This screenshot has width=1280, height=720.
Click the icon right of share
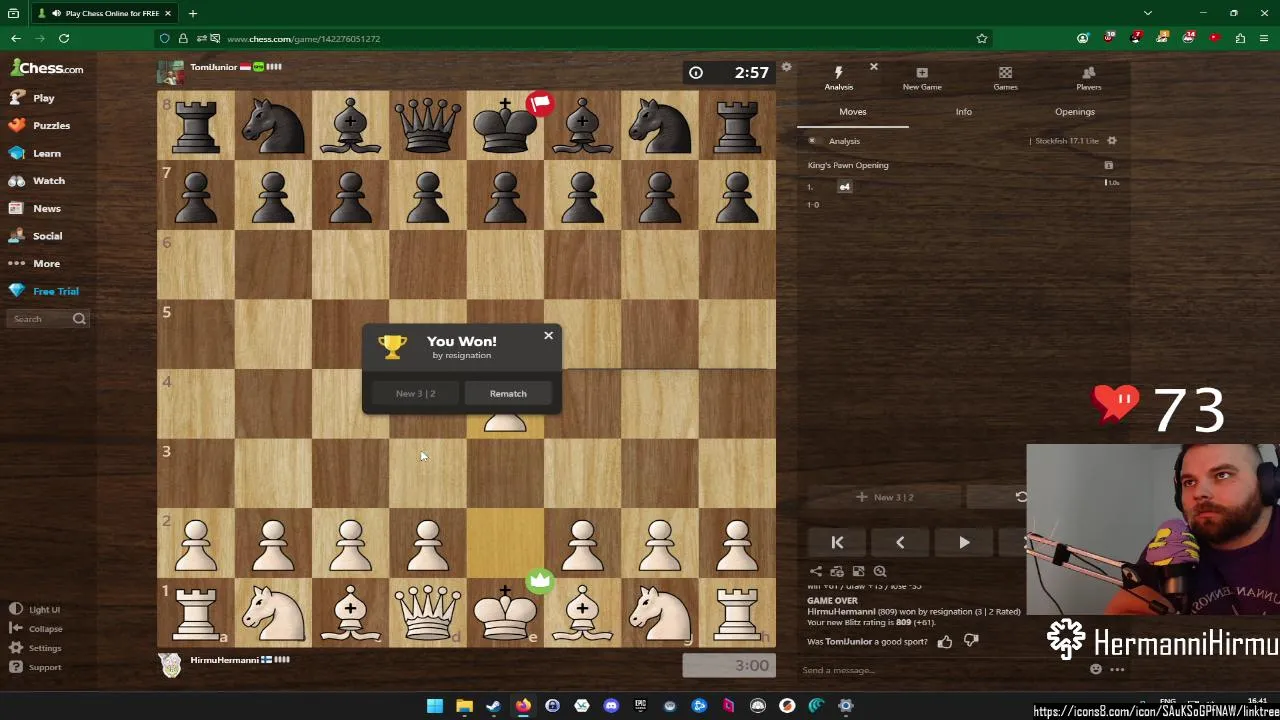(x=837, y=571)
